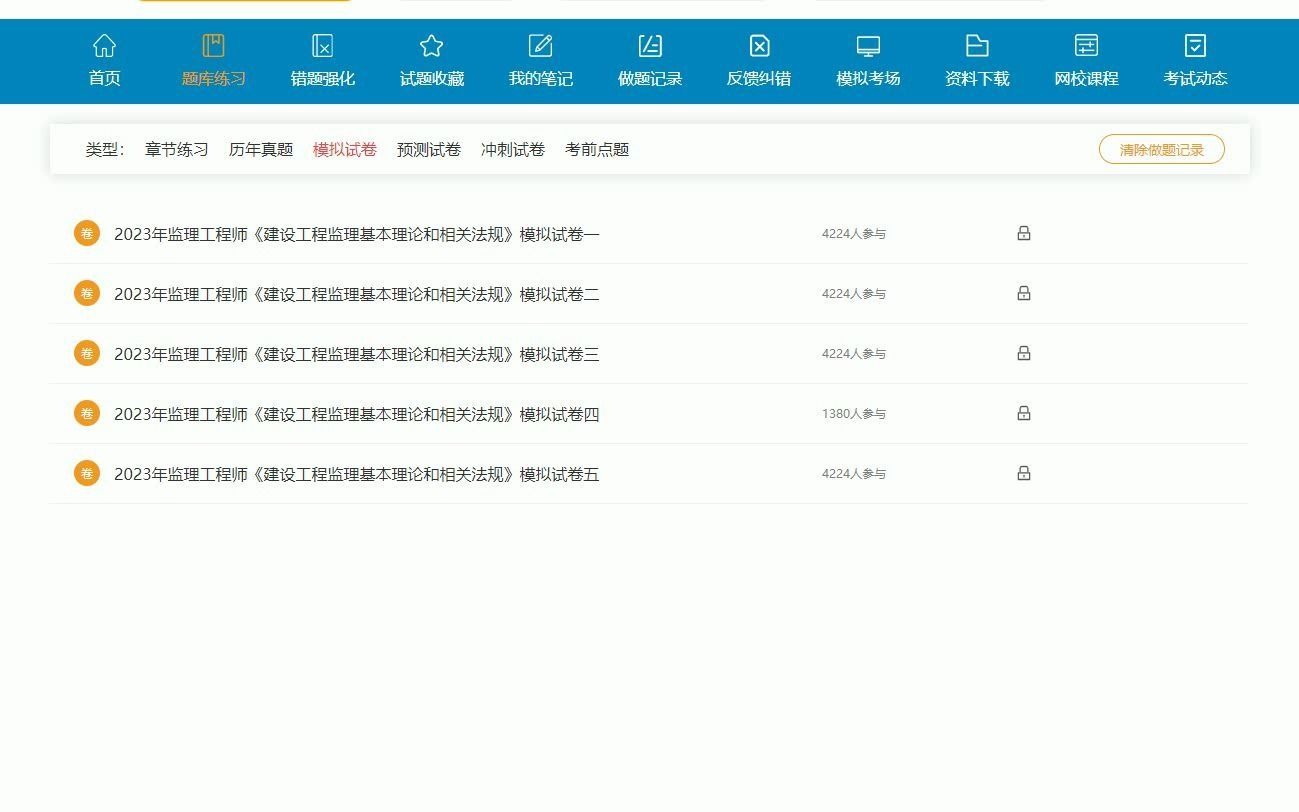
Task: Click the orange 卷 badge of 模拟试卷一
Action: [87, 233]
